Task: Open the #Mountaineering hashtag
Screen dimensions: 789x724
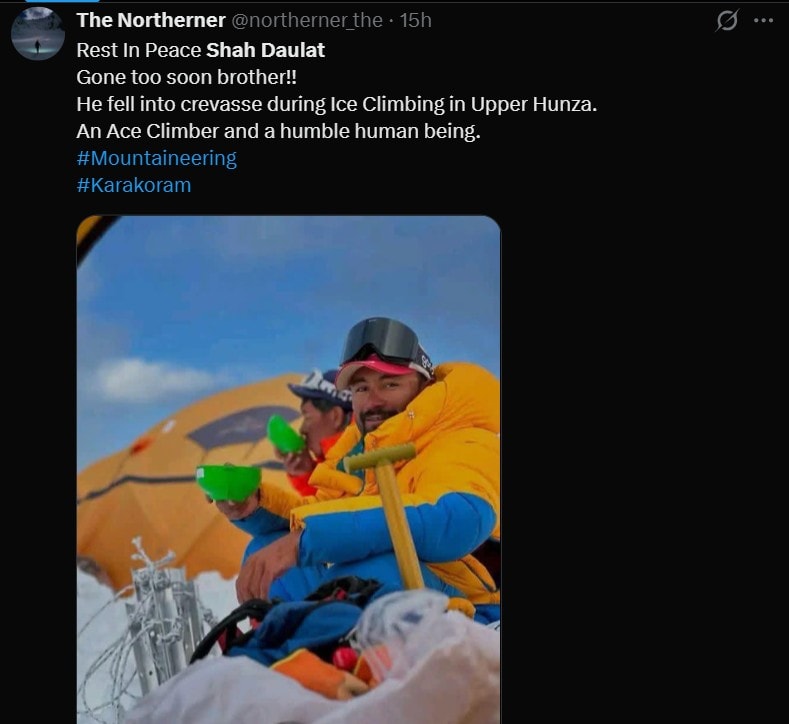Action: 157,158
